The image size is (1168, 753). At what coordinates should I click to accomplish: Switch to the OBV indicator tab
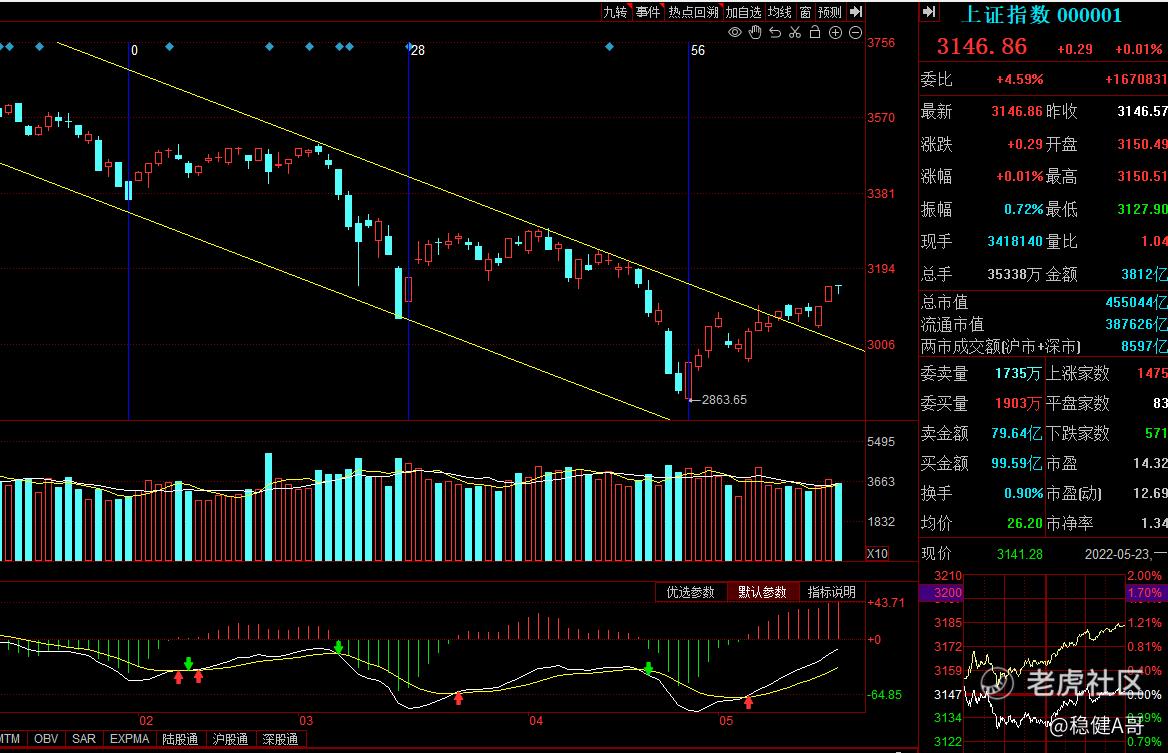pos(46,739)
